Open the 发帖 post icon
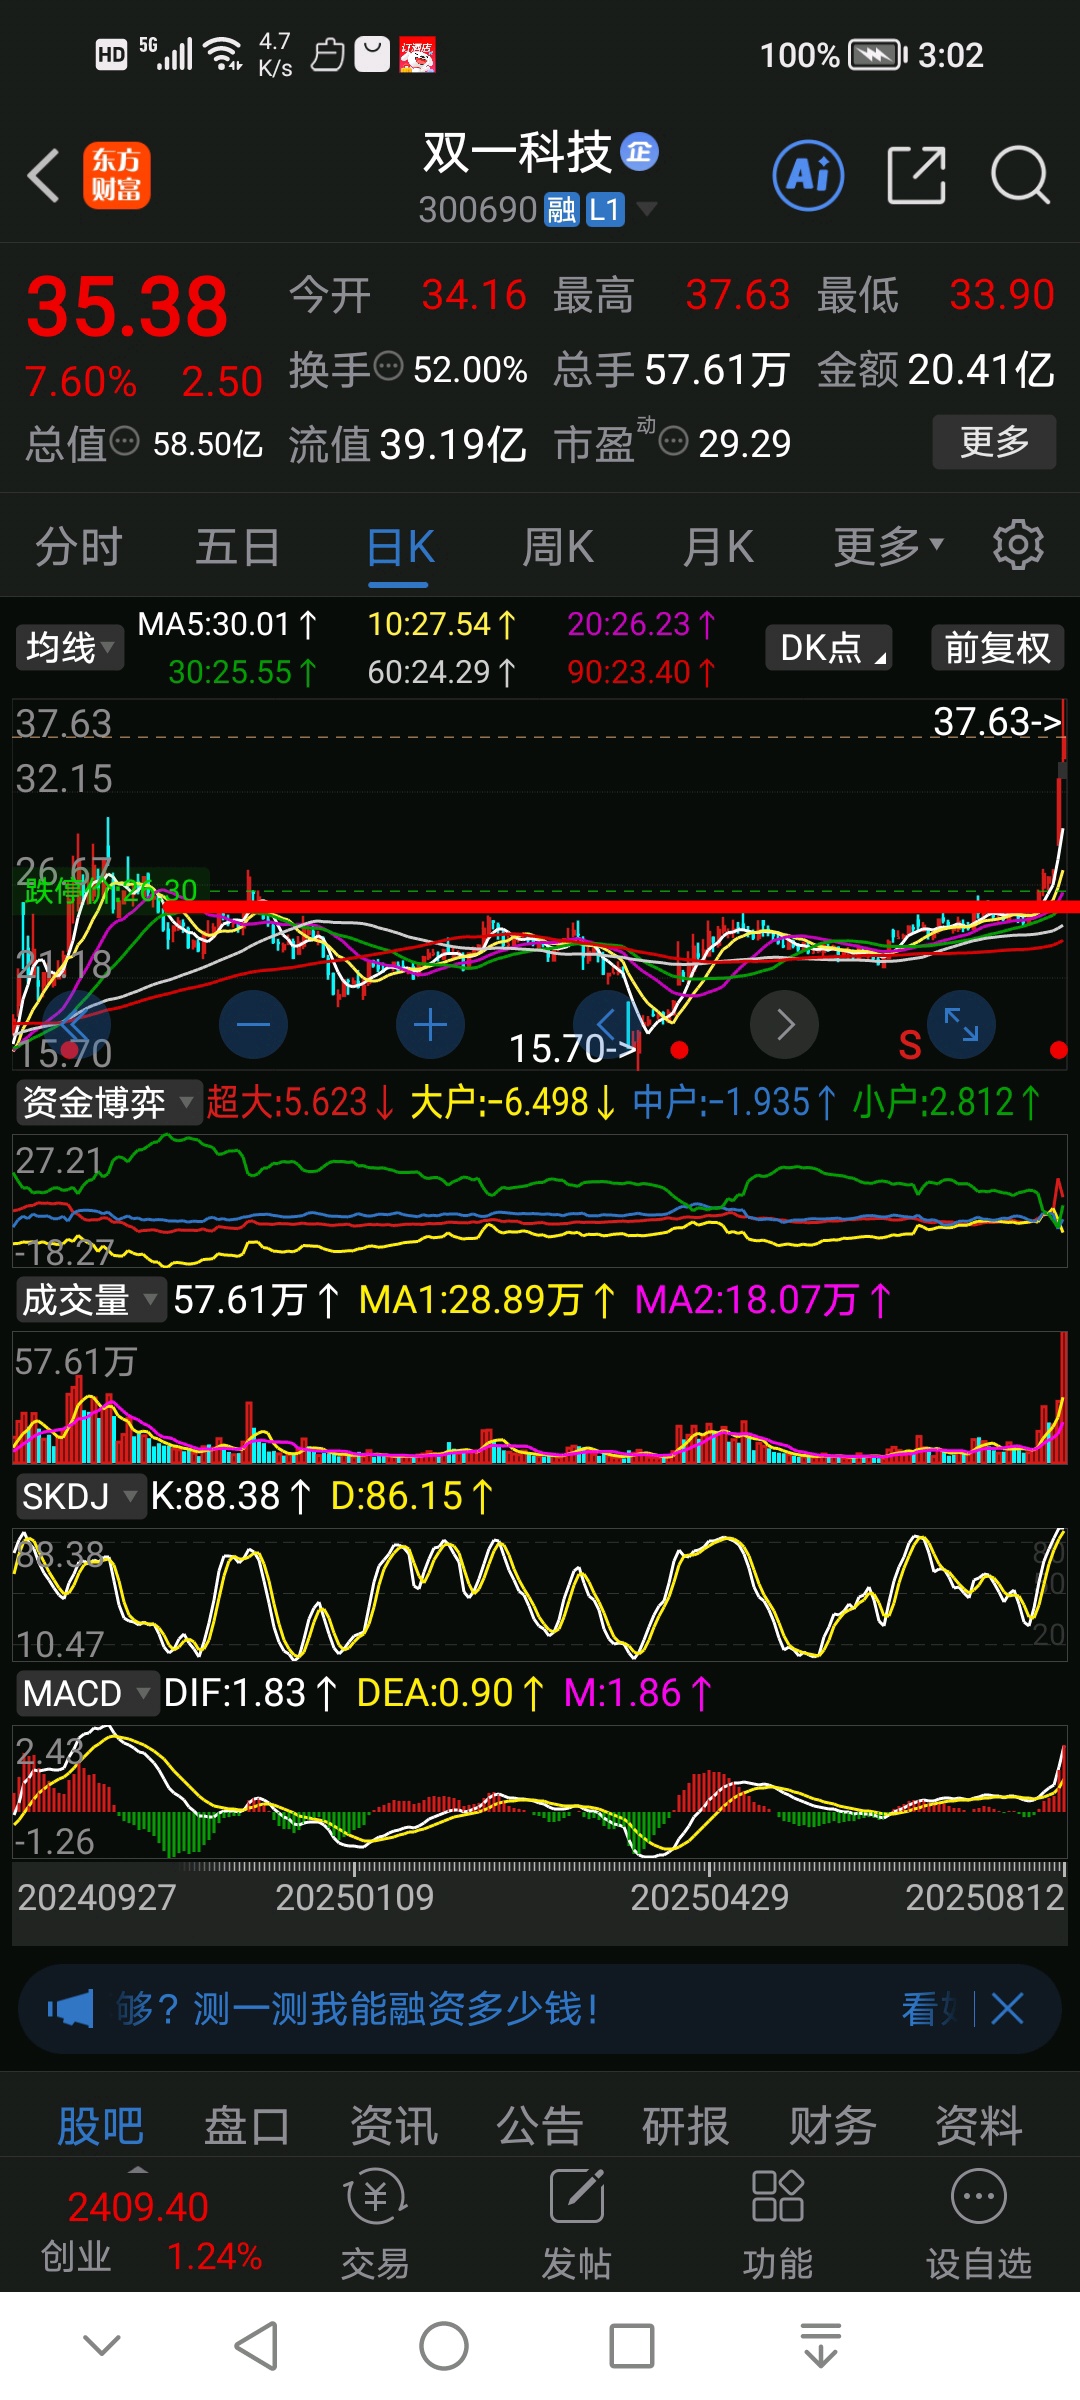Screen dimensions: 1080x2400 577,2225
